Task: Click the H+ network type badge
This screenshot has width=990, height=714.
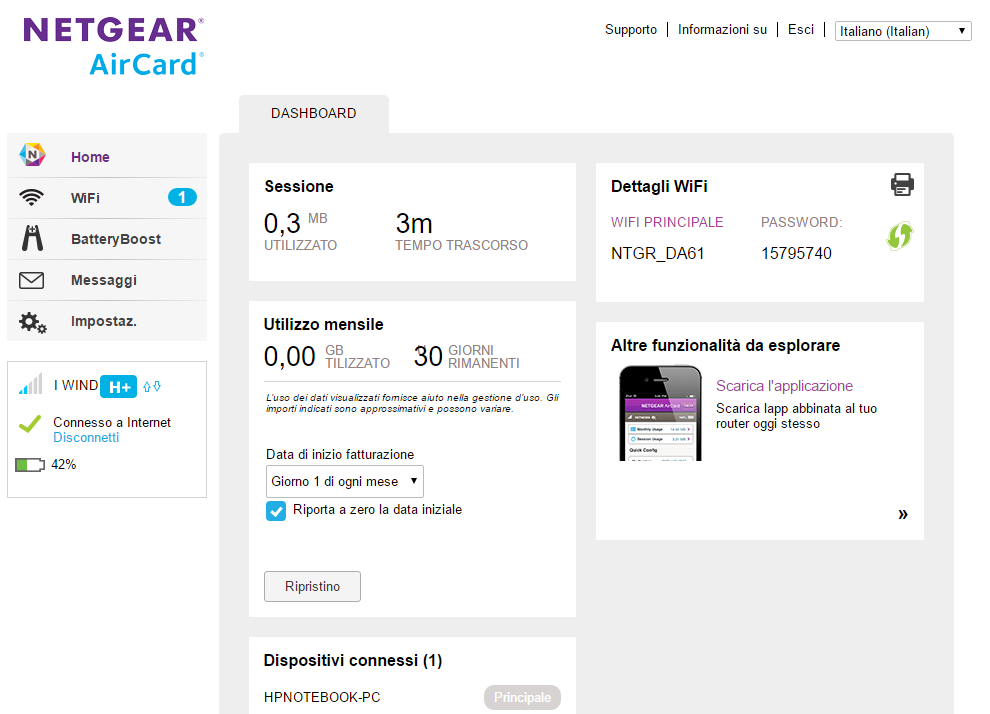Action: (119, 386)
